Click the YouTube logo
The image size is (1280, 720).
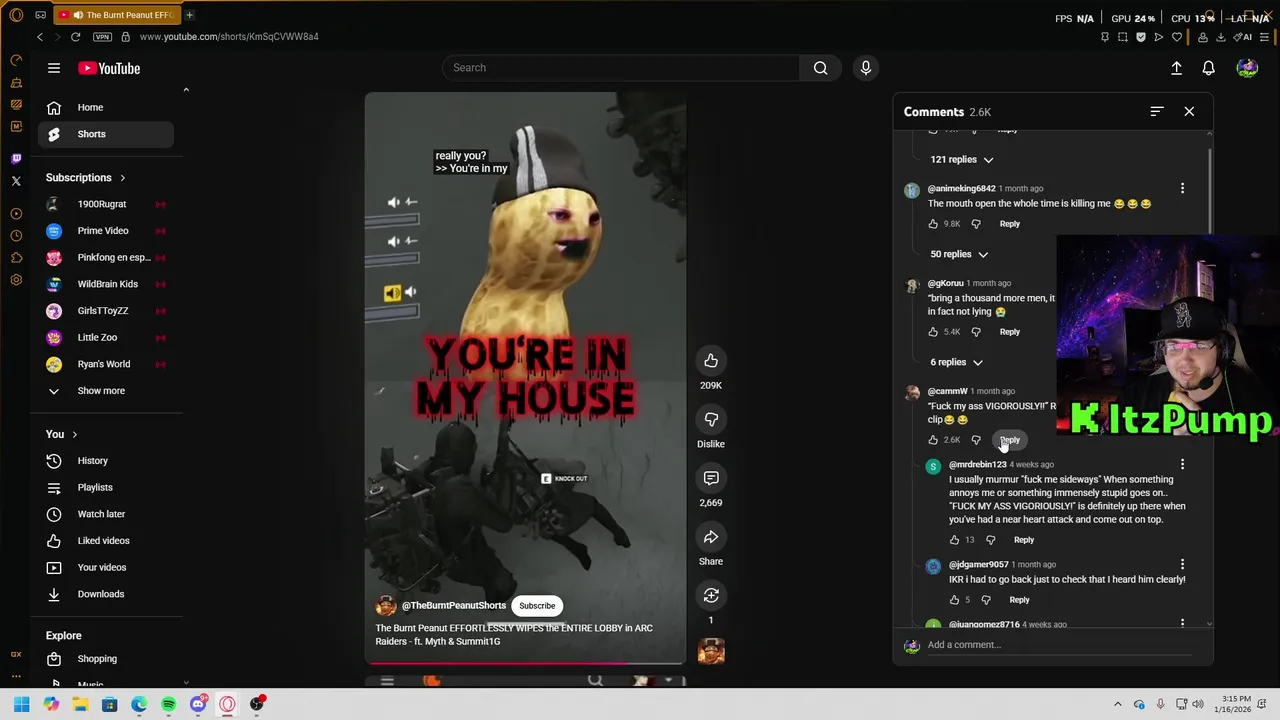(x=110, y=68)
